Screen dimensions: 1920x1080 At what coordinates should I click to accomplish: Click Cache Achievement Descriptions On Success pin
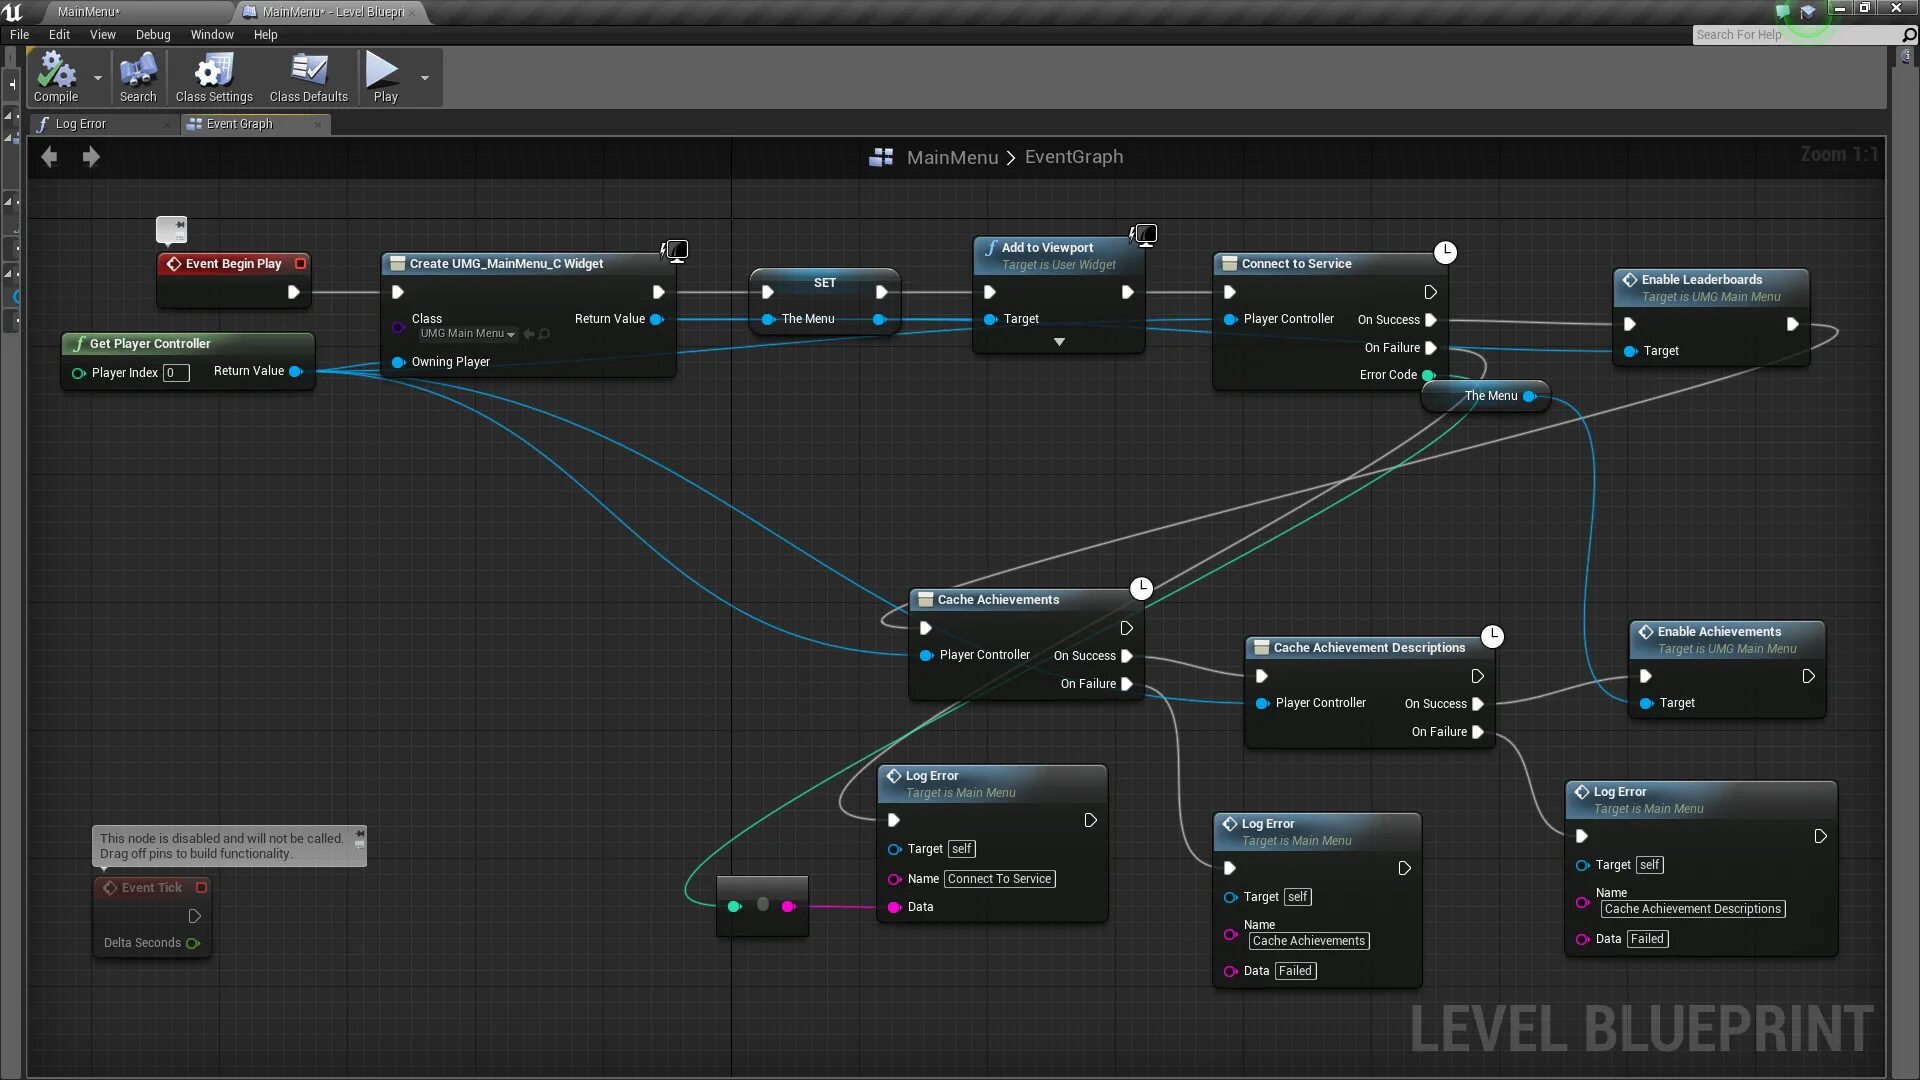1478,704
